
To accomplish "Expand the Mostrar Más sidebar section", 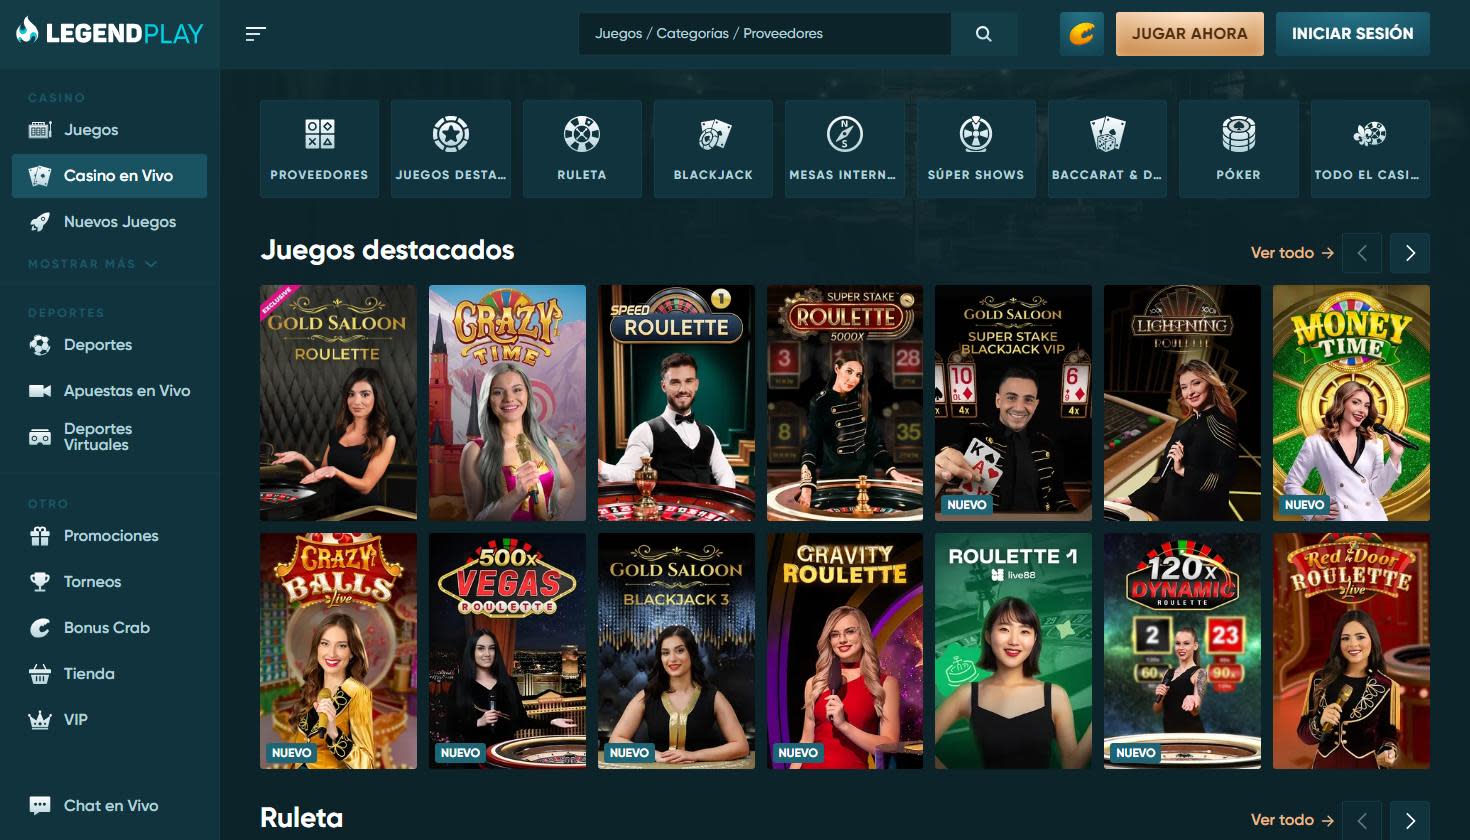I will 92,264.
